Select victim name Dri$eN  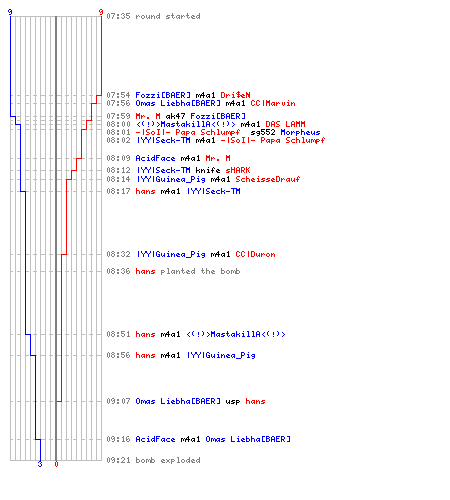coord(235,95)
